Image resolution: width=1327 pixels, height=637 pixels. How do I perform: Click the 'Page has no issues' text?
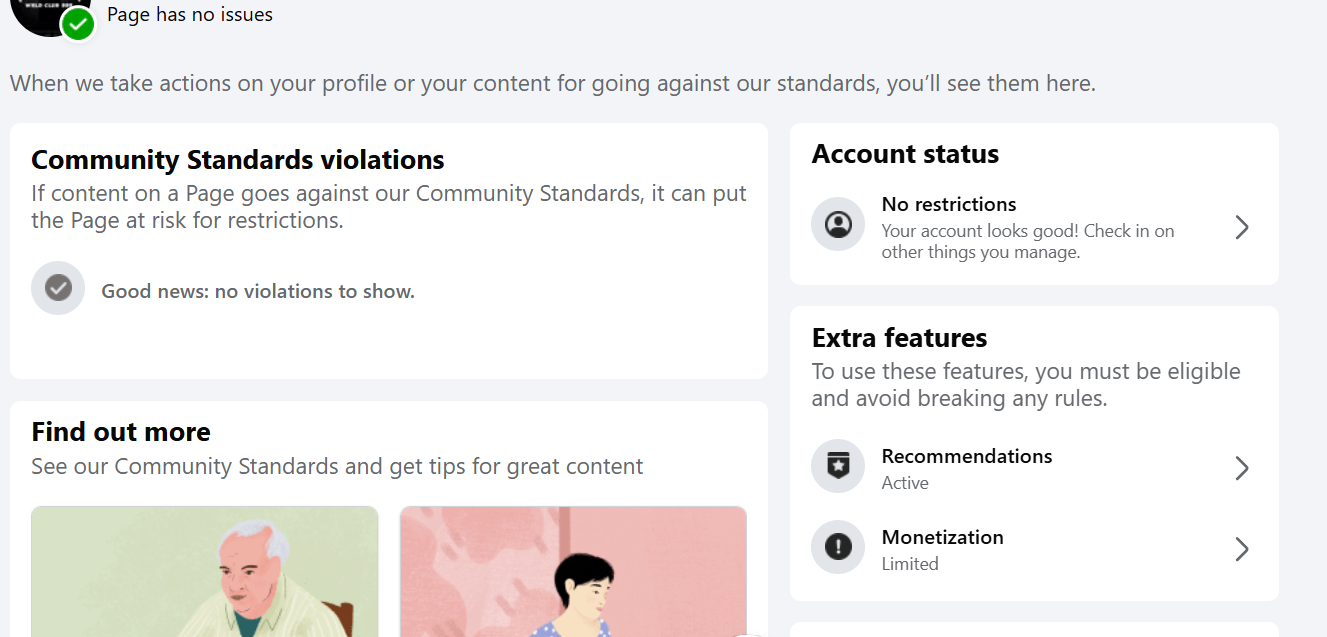coord(190,14)
